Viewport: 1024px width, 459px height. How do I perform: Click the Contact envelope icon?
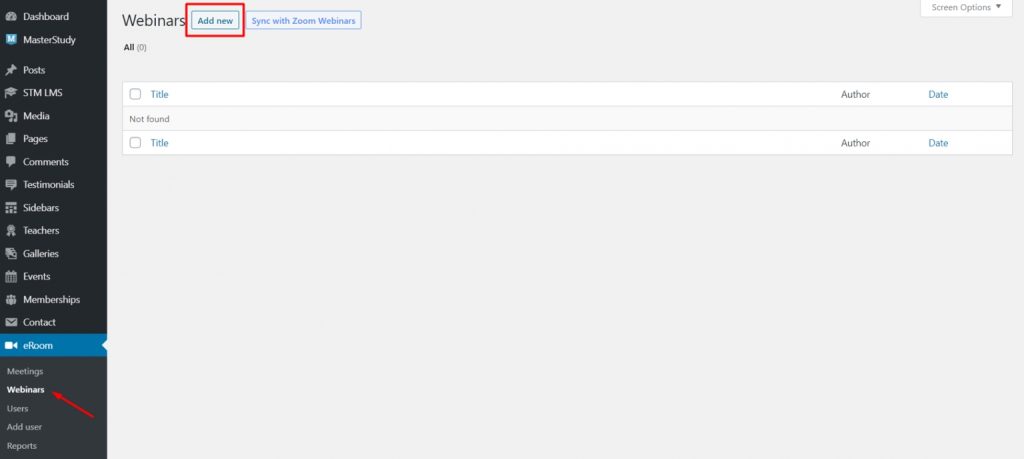11,323
